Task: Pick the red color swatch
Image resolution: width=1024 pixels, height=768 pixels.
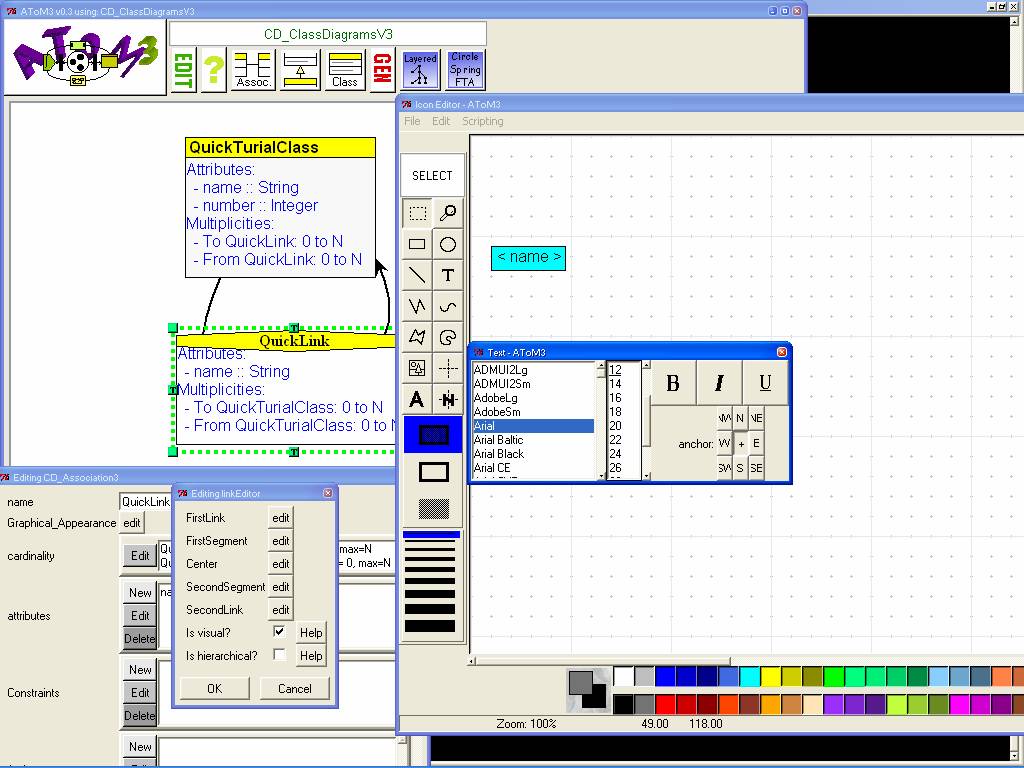Action: [665, 704]
